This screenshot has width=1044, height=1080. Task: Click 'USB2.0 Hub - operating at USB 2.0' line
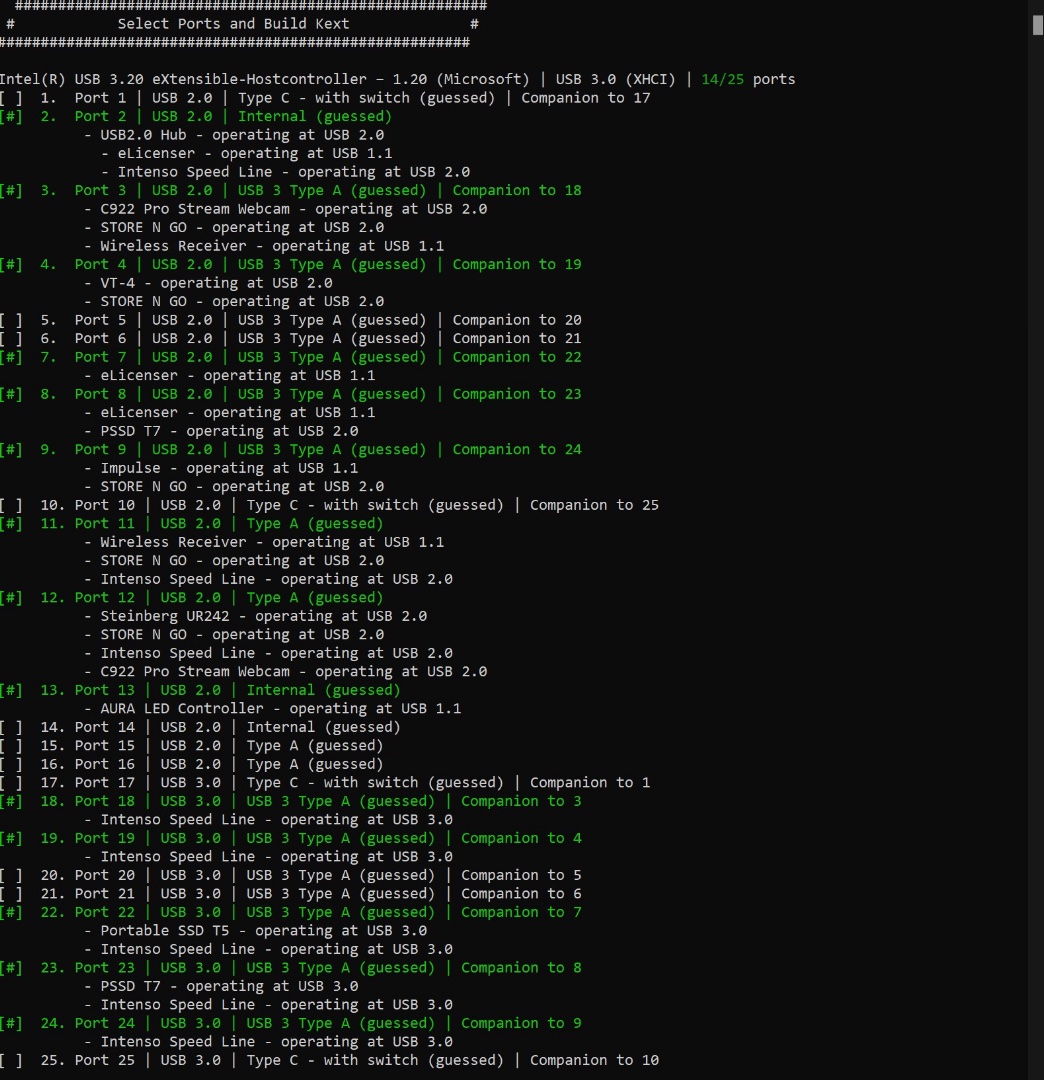click(x=234, y=136)
